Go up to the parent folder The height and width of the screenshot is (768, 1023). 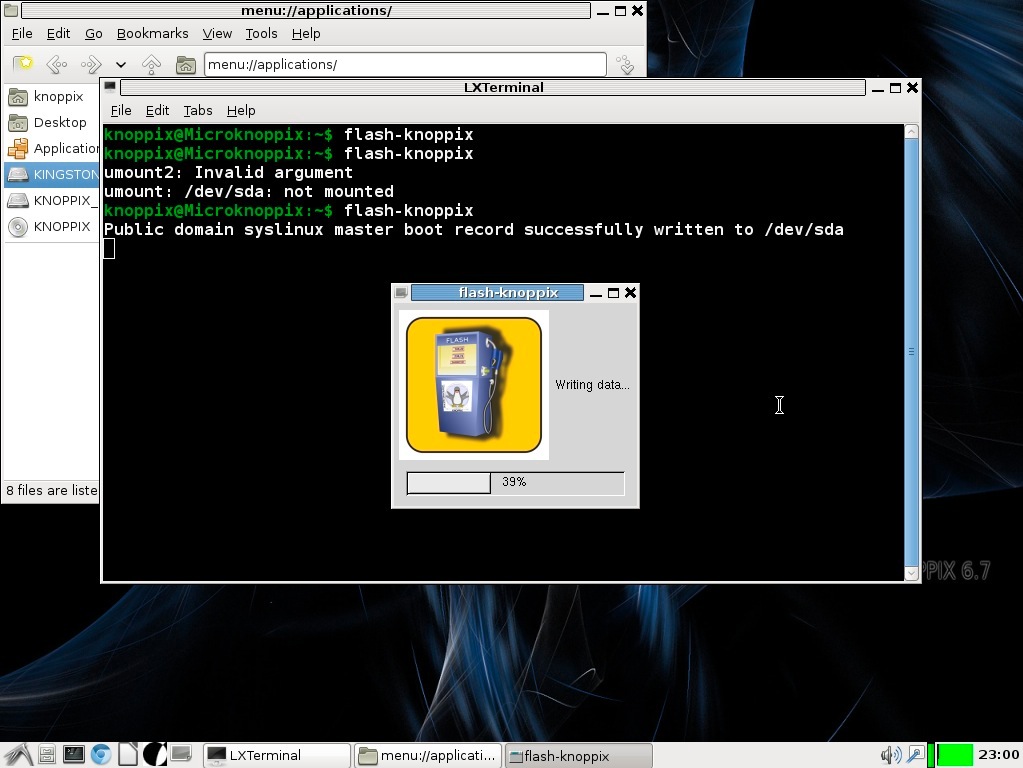(151, 64)
